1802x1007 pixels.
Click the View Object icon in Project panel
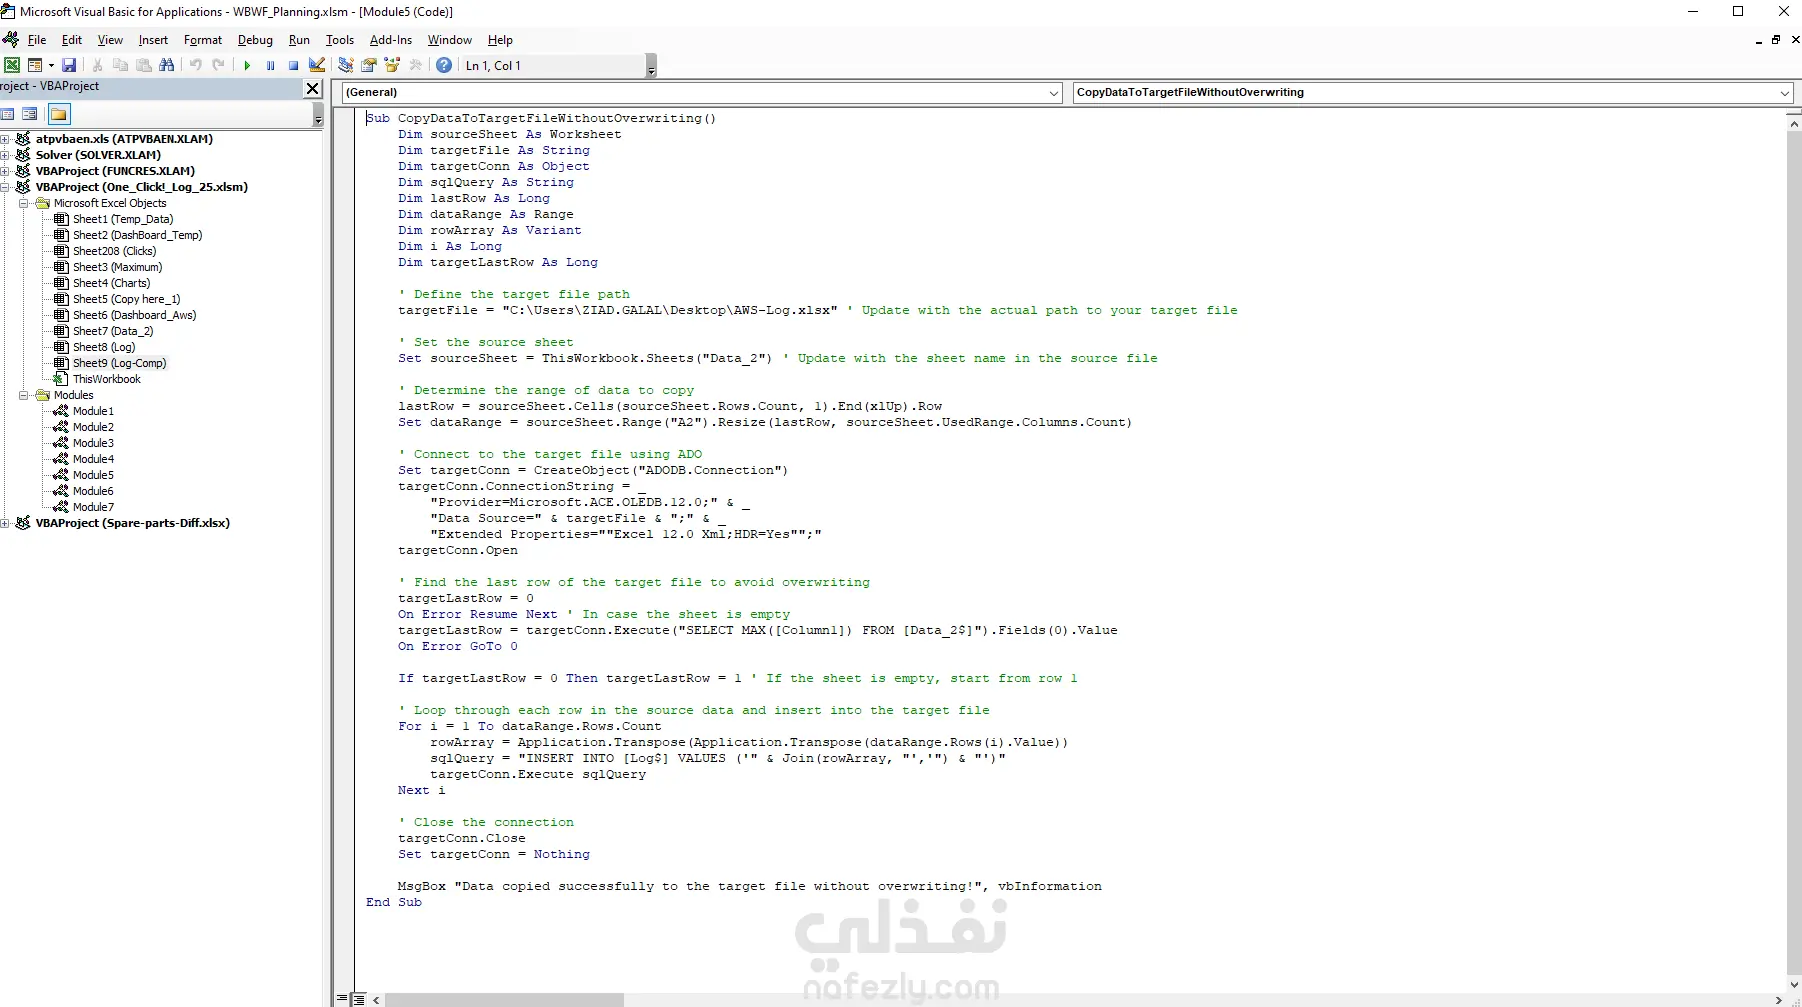coord(30,114)
